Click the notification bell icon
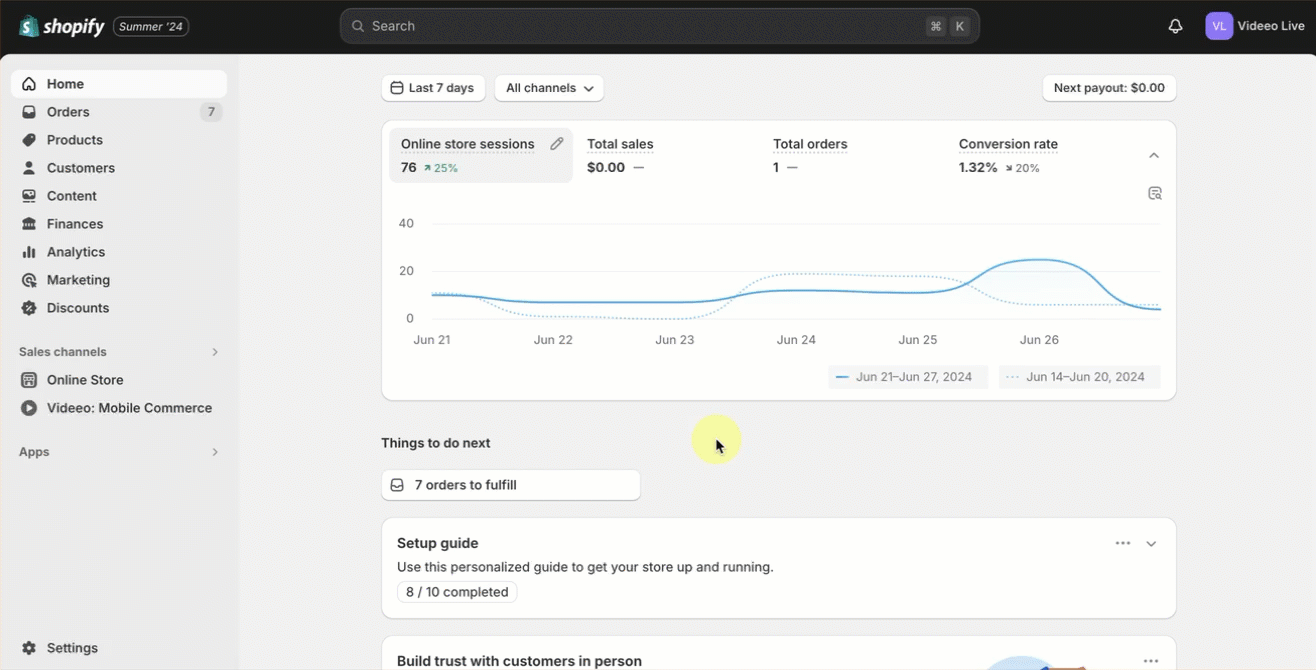Viewport: 1316px width, 670px height. click(x=1175, y=26)
